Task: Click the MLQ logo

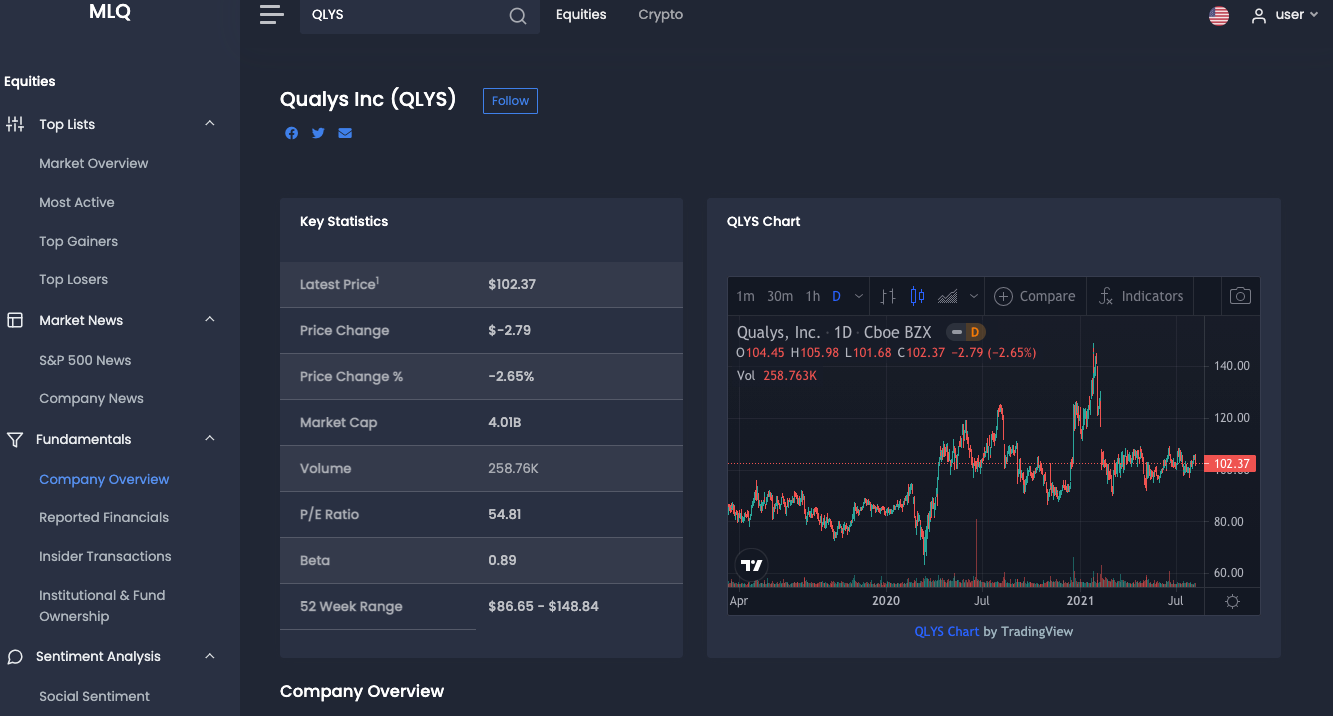Action: coord(110,12)
